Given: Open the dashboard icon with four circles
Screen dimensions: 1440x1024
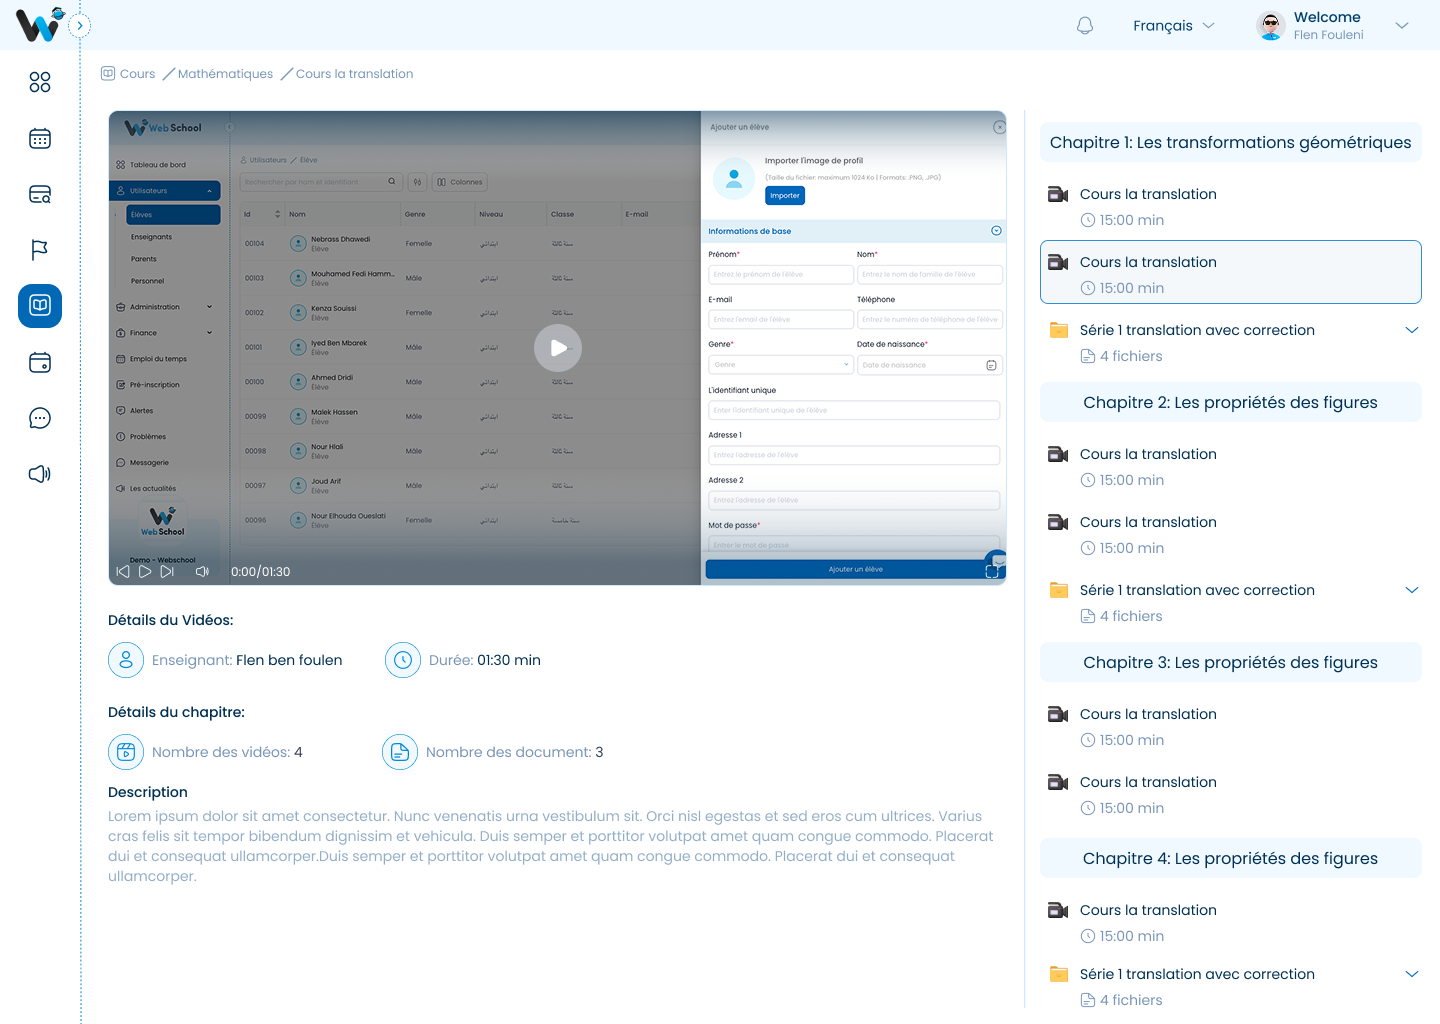Looking at the screenshot, I should pyautogui.click(x=40, y=82).
